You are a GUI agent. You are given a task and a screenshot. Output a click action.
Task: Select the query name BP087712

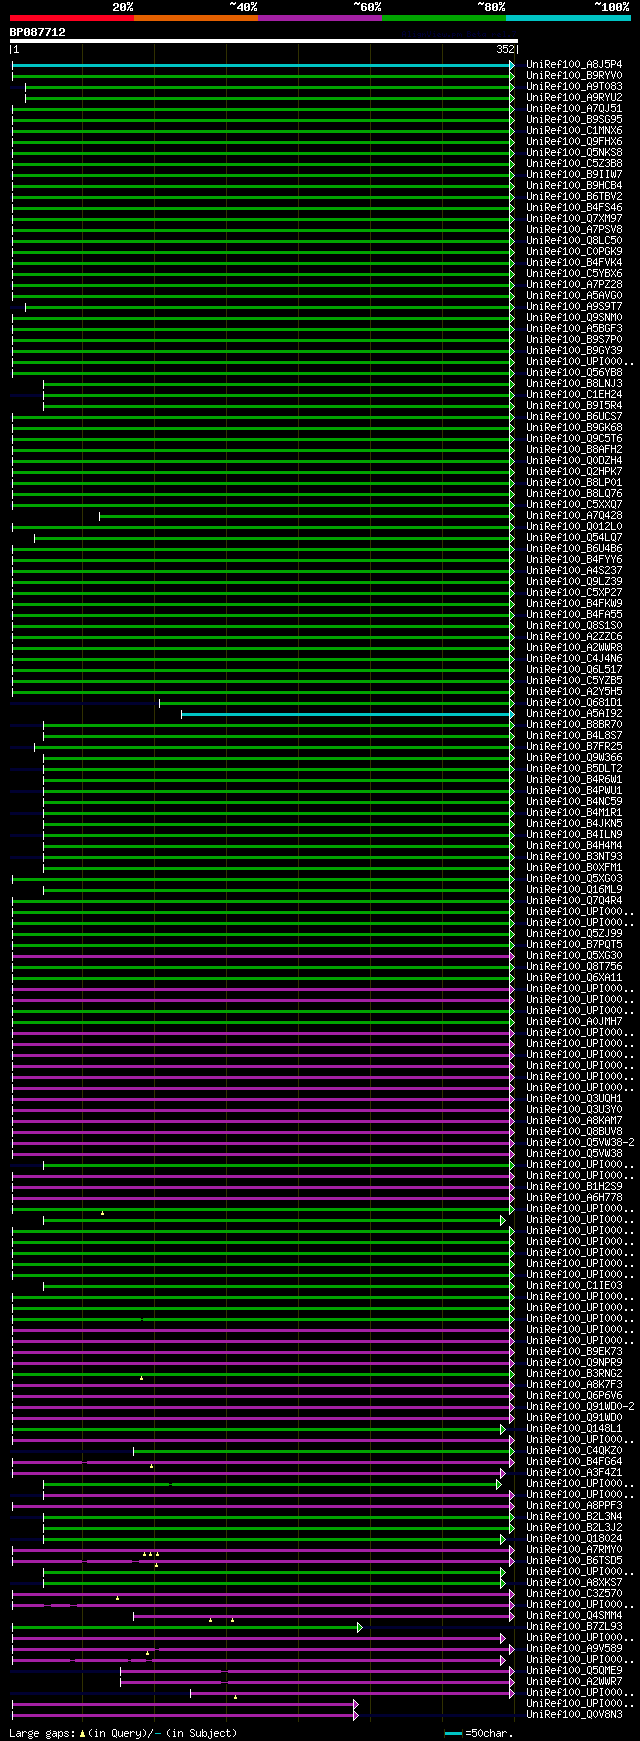click(x=38, y=32)
